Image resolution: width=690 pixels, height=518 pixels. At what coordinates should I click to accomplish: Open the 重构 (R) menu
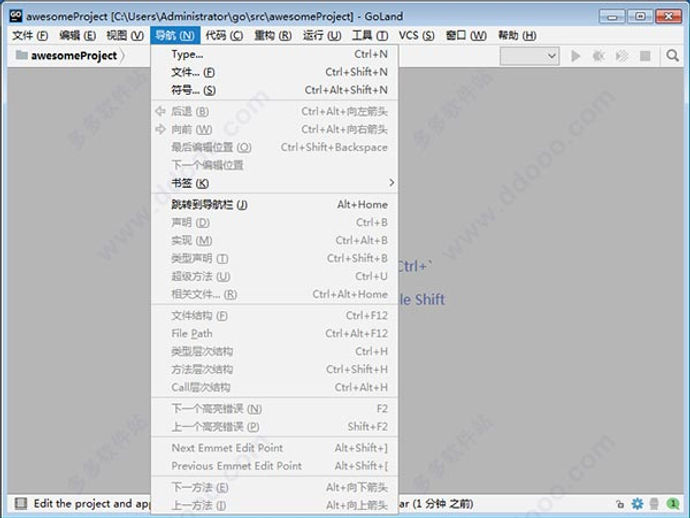click(x=273, y=35)
